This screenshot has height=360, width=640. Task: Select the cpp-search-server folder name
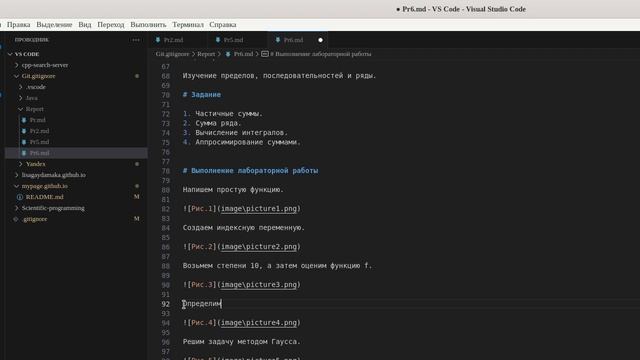(45, 65)
